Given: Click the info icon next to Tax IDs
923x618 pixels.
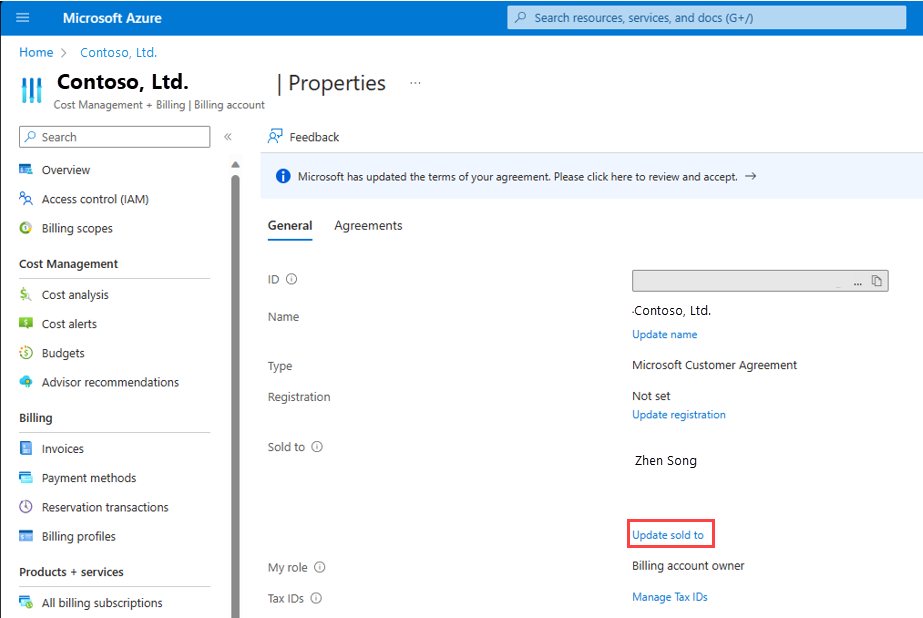Looking at the screenshot, I should coord(316,598).
